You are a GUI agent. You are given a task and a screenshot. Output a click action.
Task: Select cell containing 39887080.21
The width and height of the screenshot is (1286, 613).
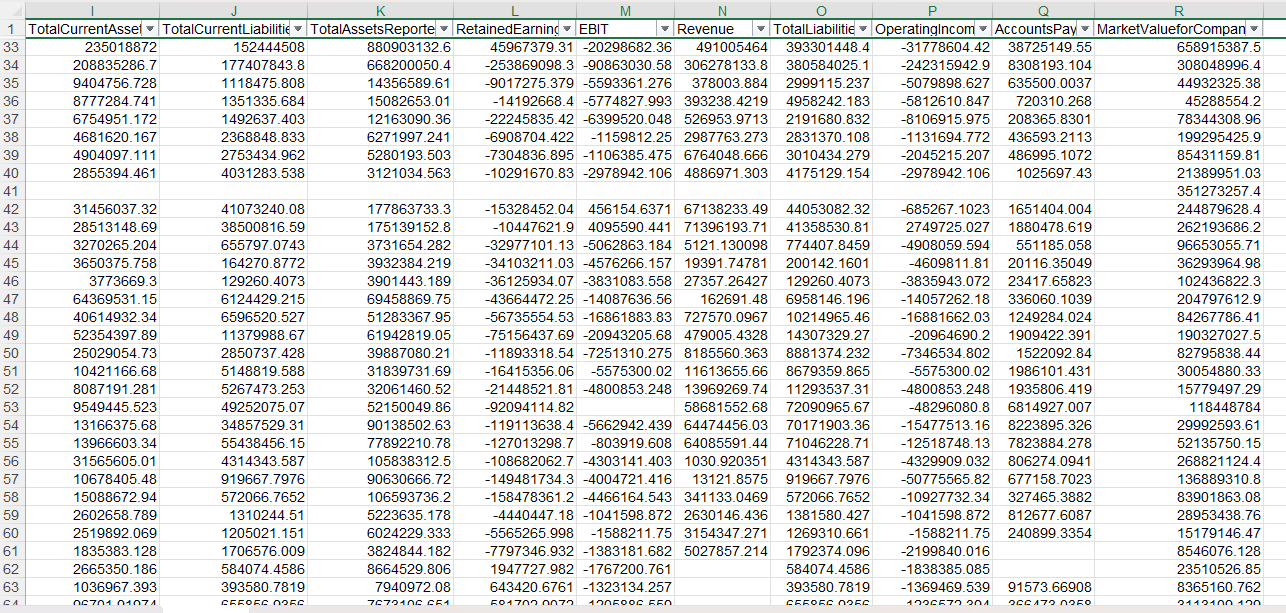(379, 353)
